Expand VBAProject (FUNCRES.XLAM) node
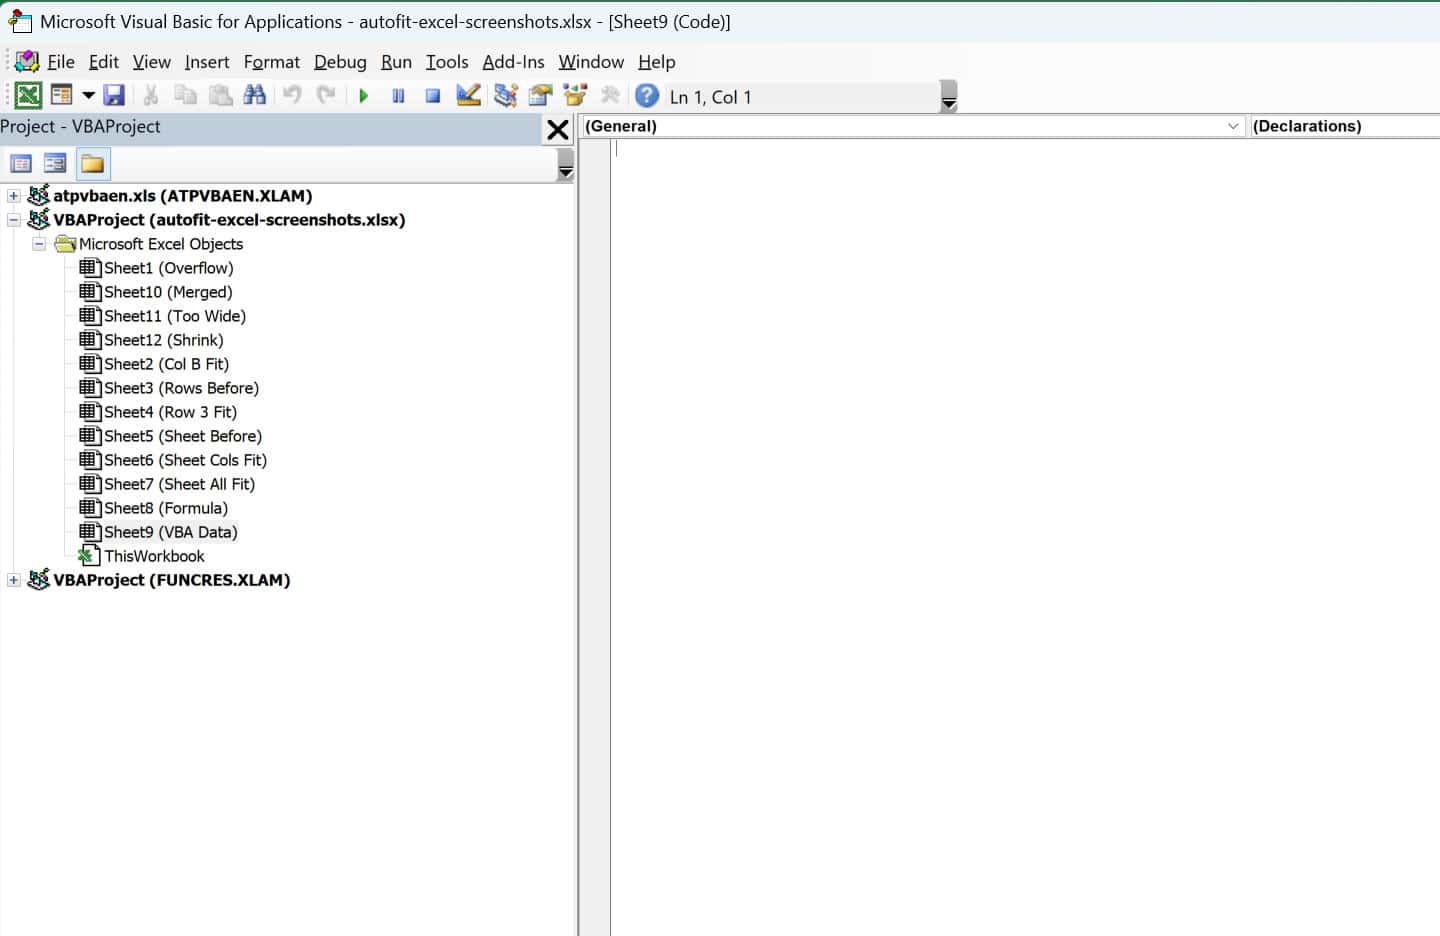The width and height of the screenshot is (1440, 936). coord(14,580)
